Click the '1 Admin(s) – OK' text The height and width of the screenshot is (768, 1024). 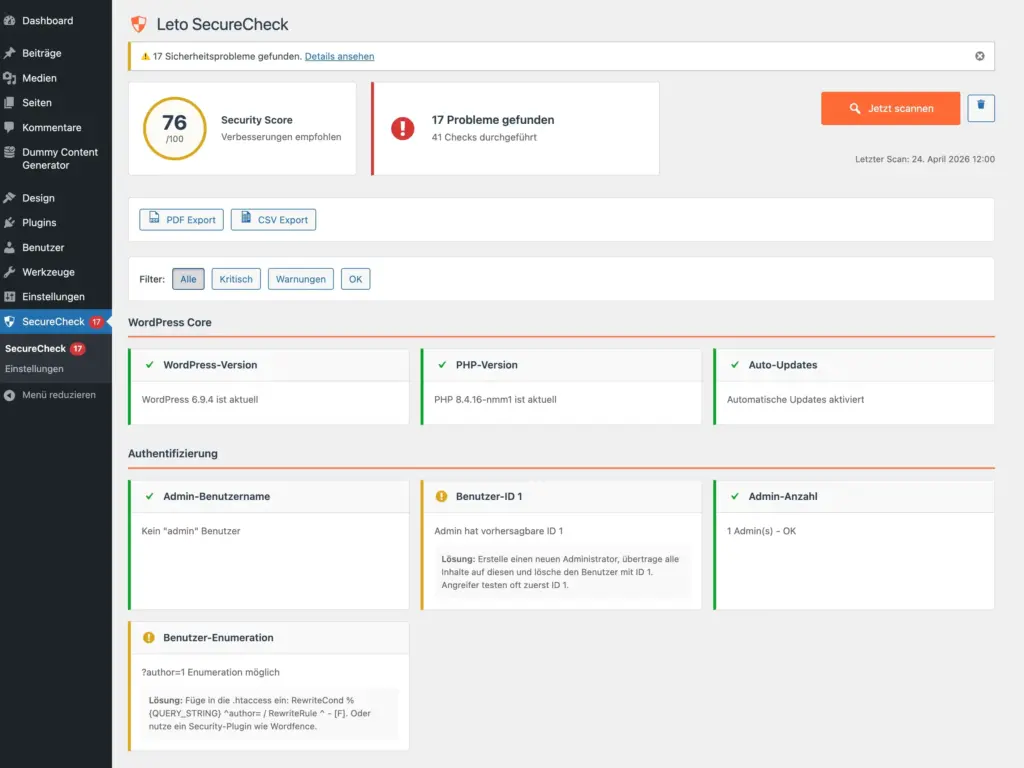tap(761, 531)
